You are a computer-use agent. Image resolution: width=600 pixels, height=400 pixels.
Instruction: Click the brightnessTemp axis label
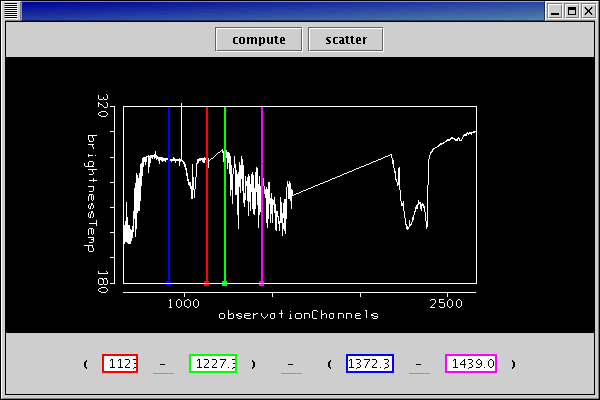(x=90, y=193)
